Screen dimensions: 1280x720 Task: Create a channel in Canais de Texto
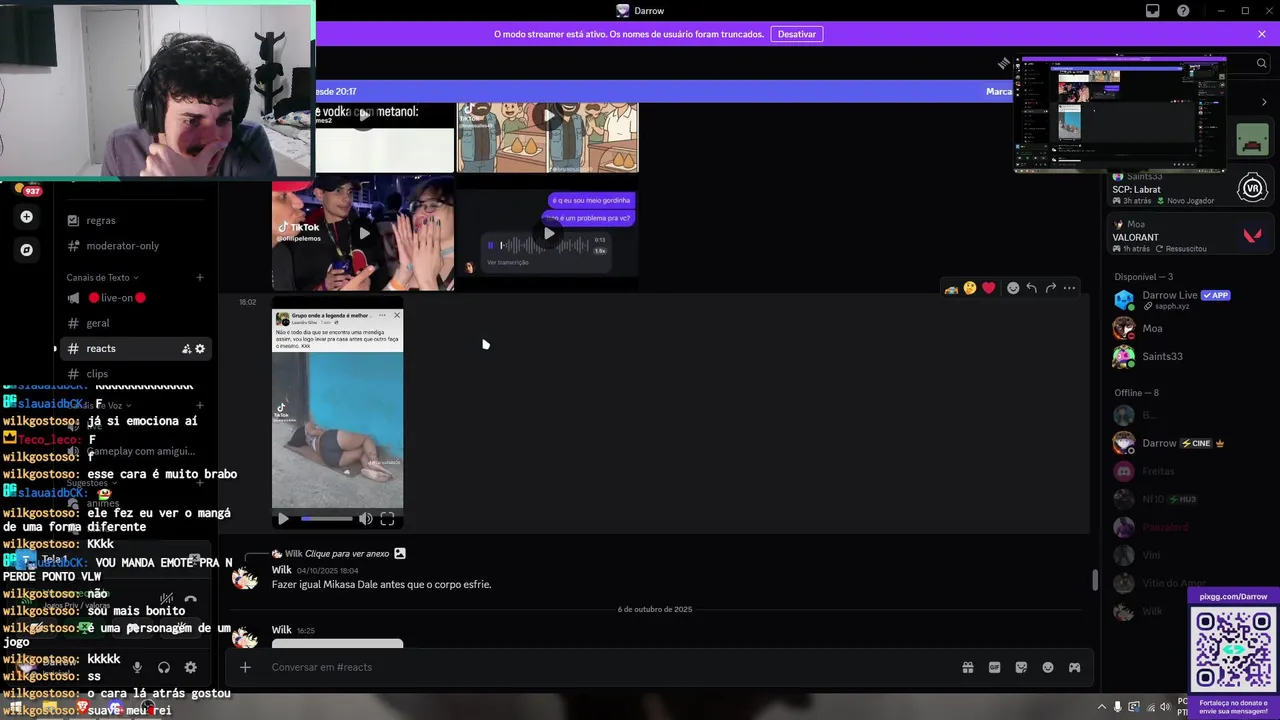point(200,278)
